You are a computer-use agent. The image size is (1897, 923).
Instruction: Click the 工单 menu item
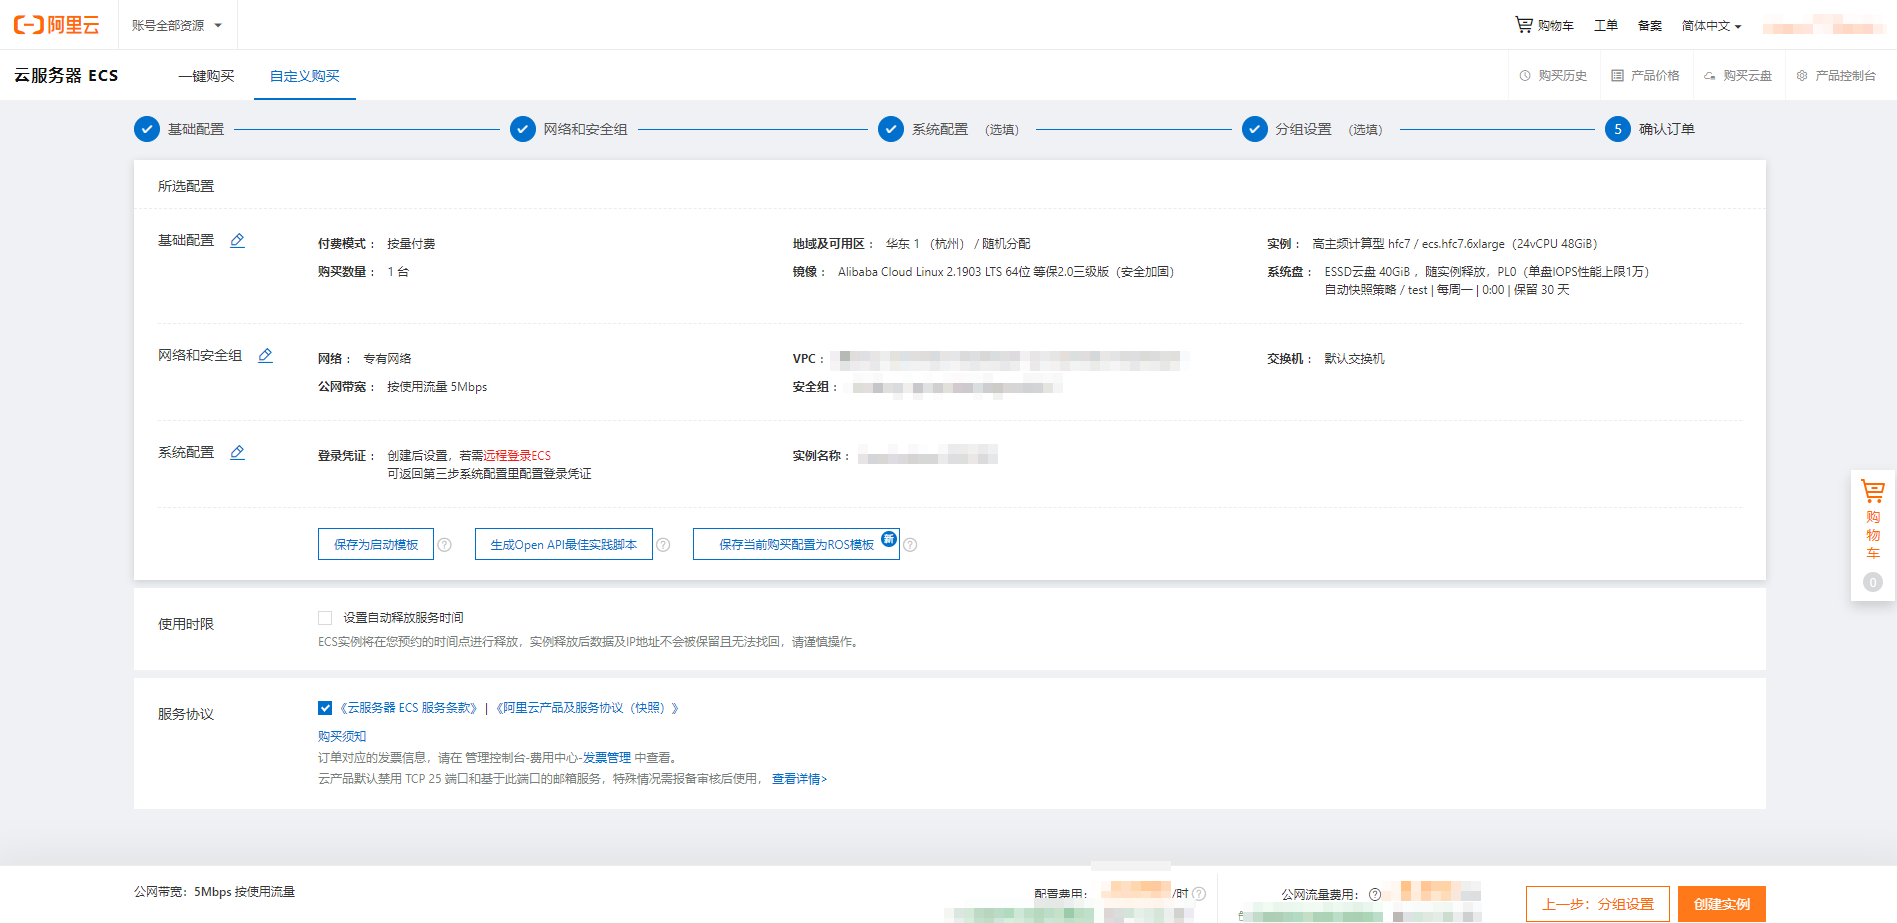click(1605, 24)
